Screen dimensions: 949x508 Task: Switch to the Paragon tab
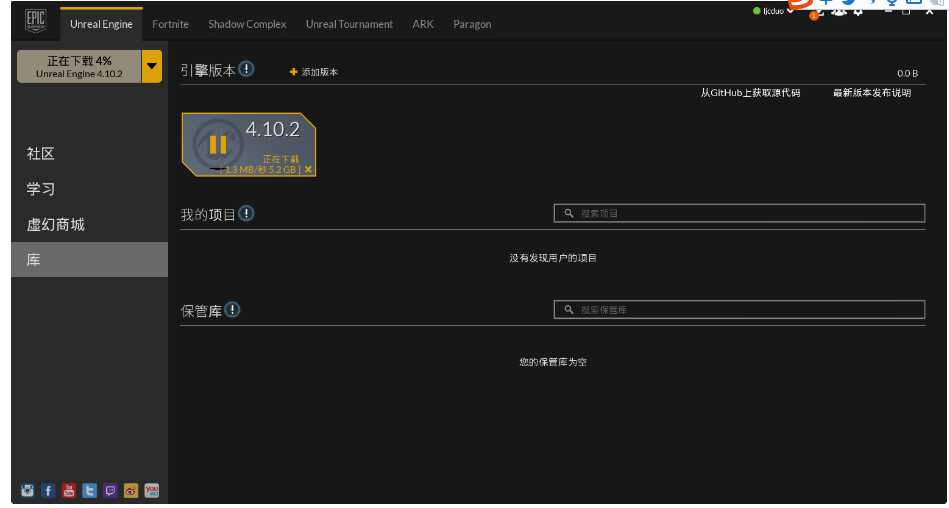(x=472, y=24)
